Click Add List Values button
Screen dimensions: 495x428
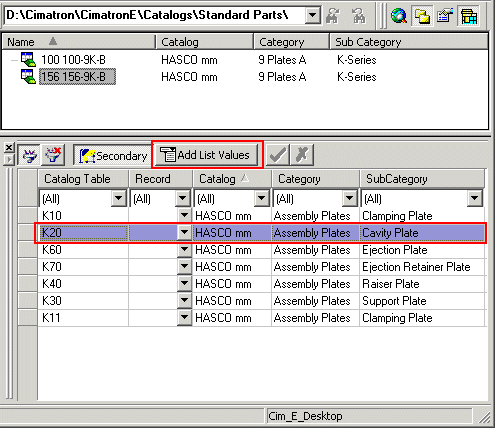click(207, 155)
